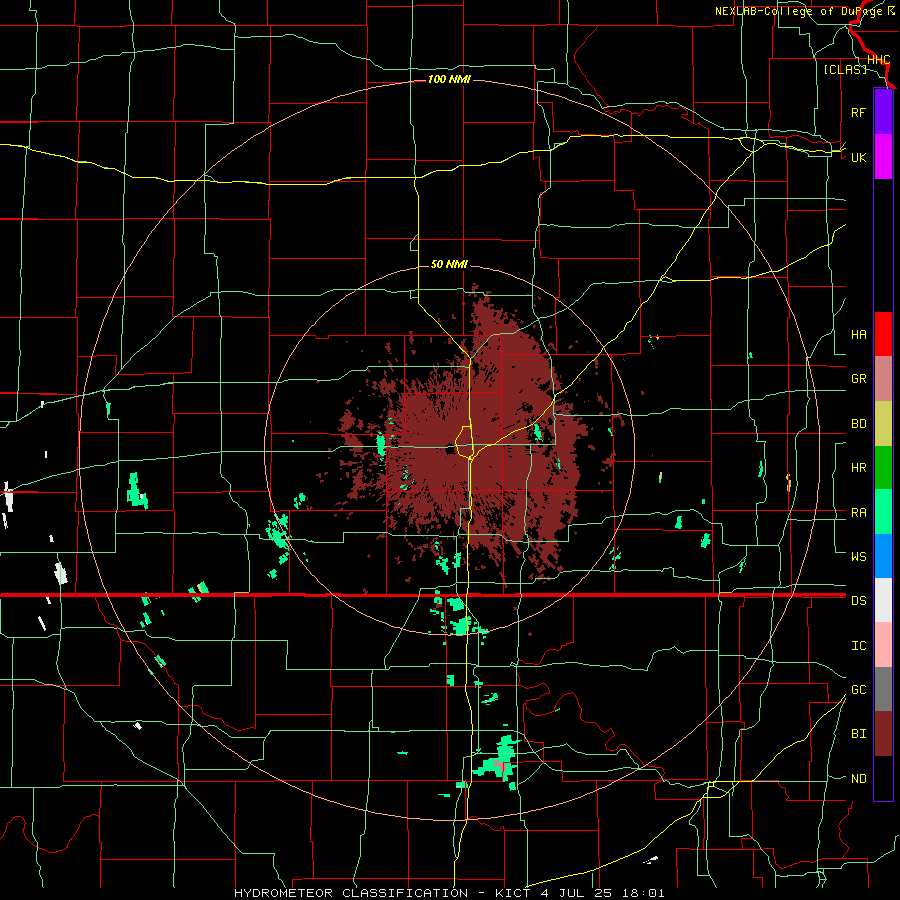
Task: Click the Hydrometeor Classification title caption
Action: (449, 893)
